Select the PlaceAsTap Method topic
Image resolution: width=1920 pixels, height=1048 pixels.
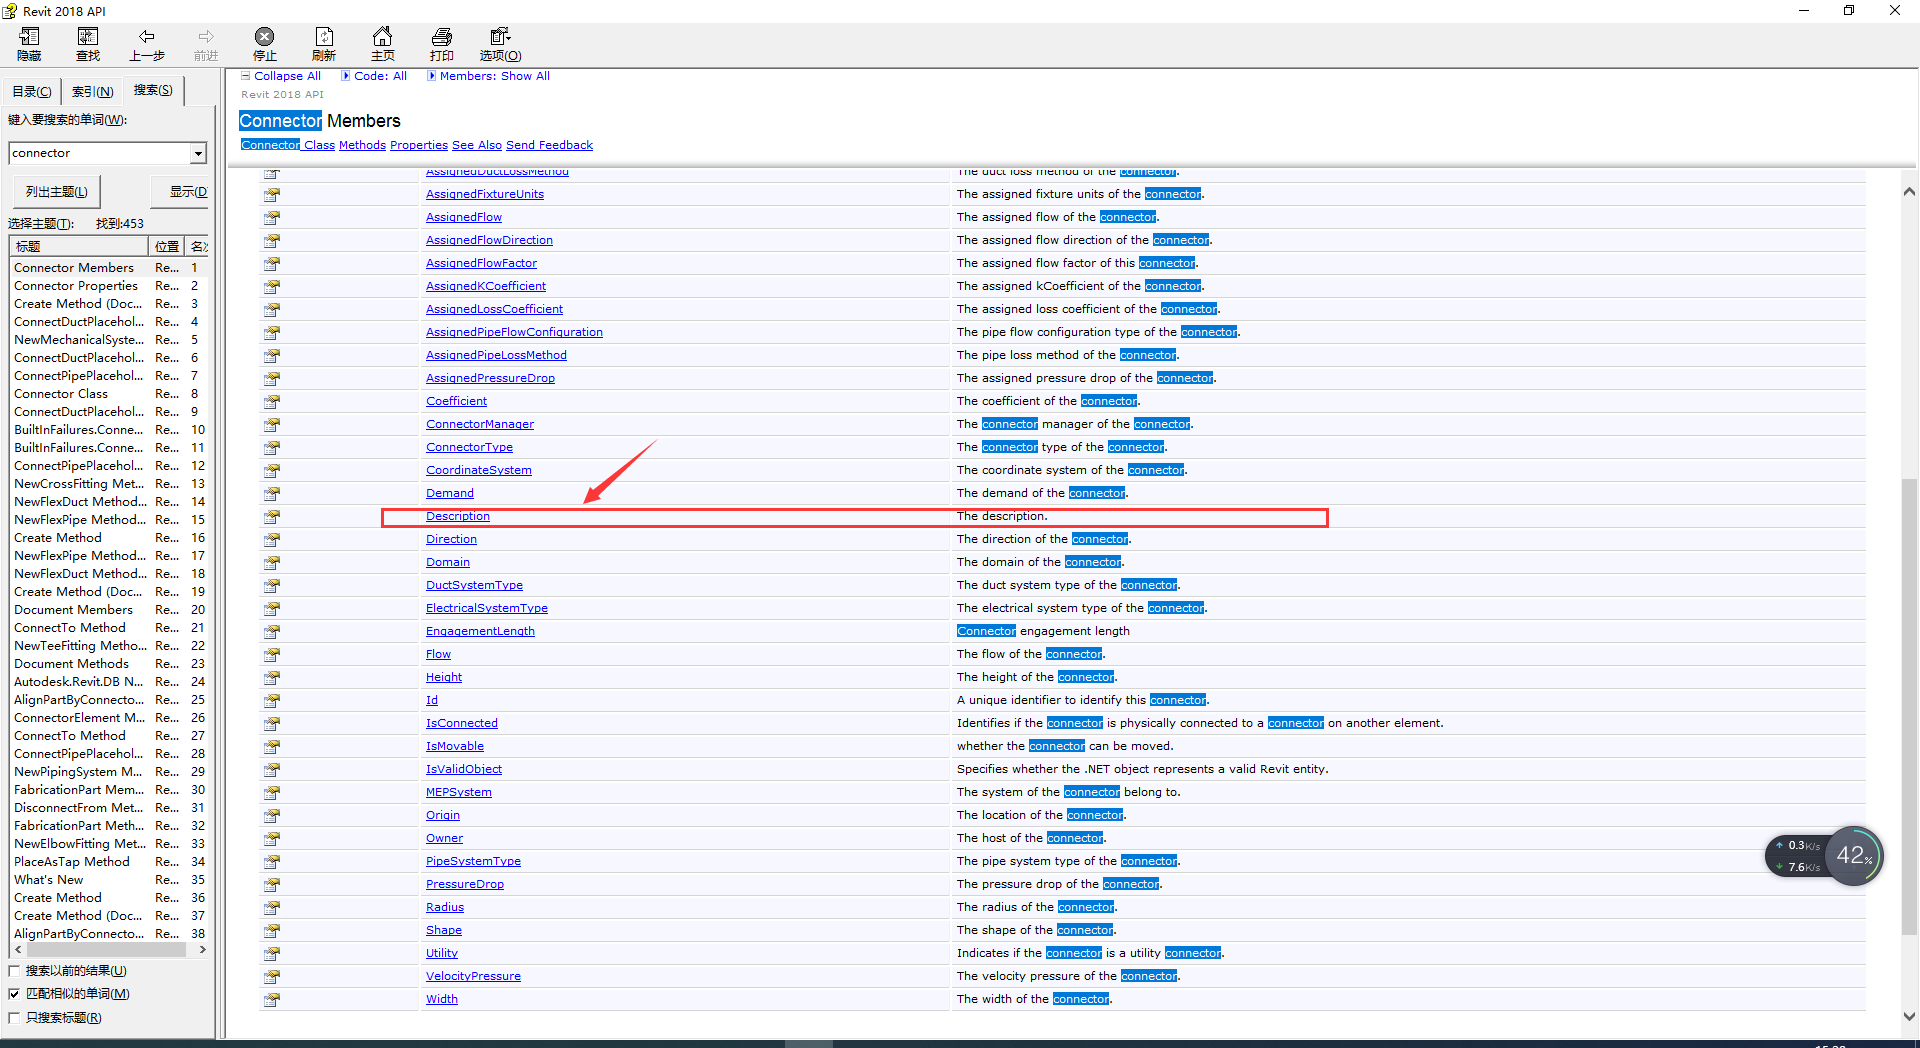[72, 862]
